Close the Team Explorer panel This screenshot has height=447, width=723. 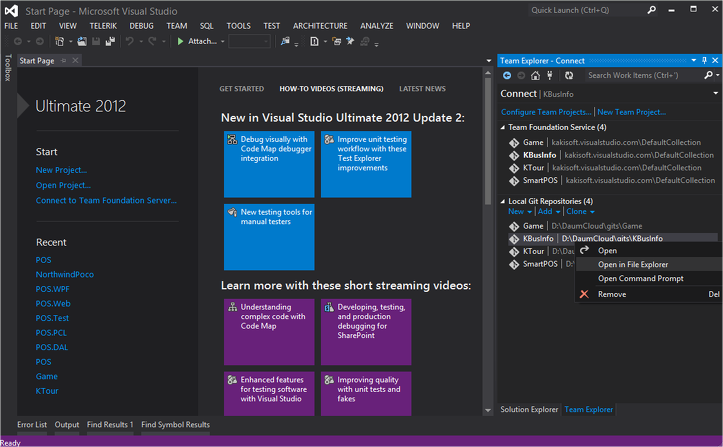715,60
